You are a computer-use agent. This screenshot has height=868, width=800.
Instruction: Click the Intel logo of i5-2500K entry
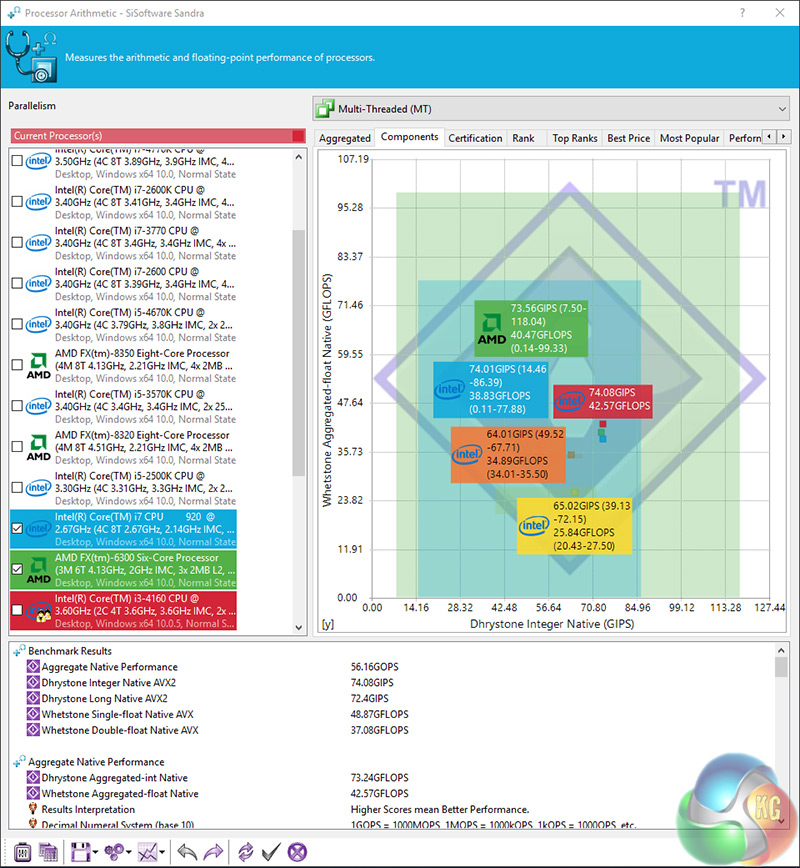[38, 488]
